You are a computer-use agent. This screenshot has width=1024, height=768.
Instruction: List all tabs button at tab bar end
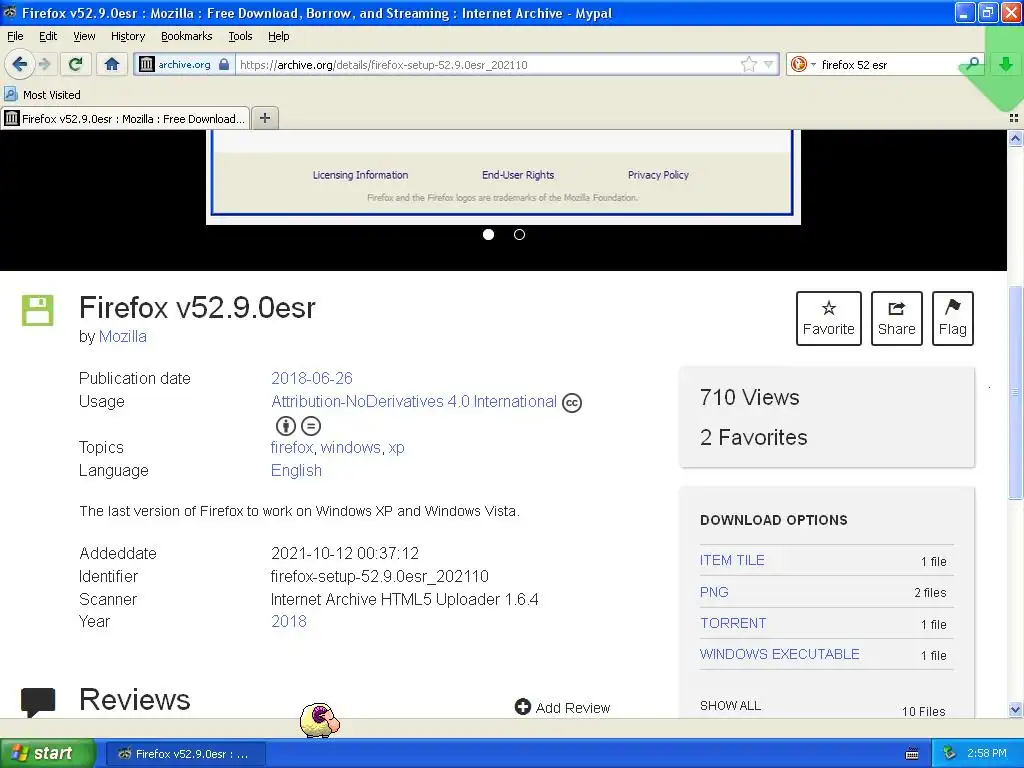pos(1014,118)
